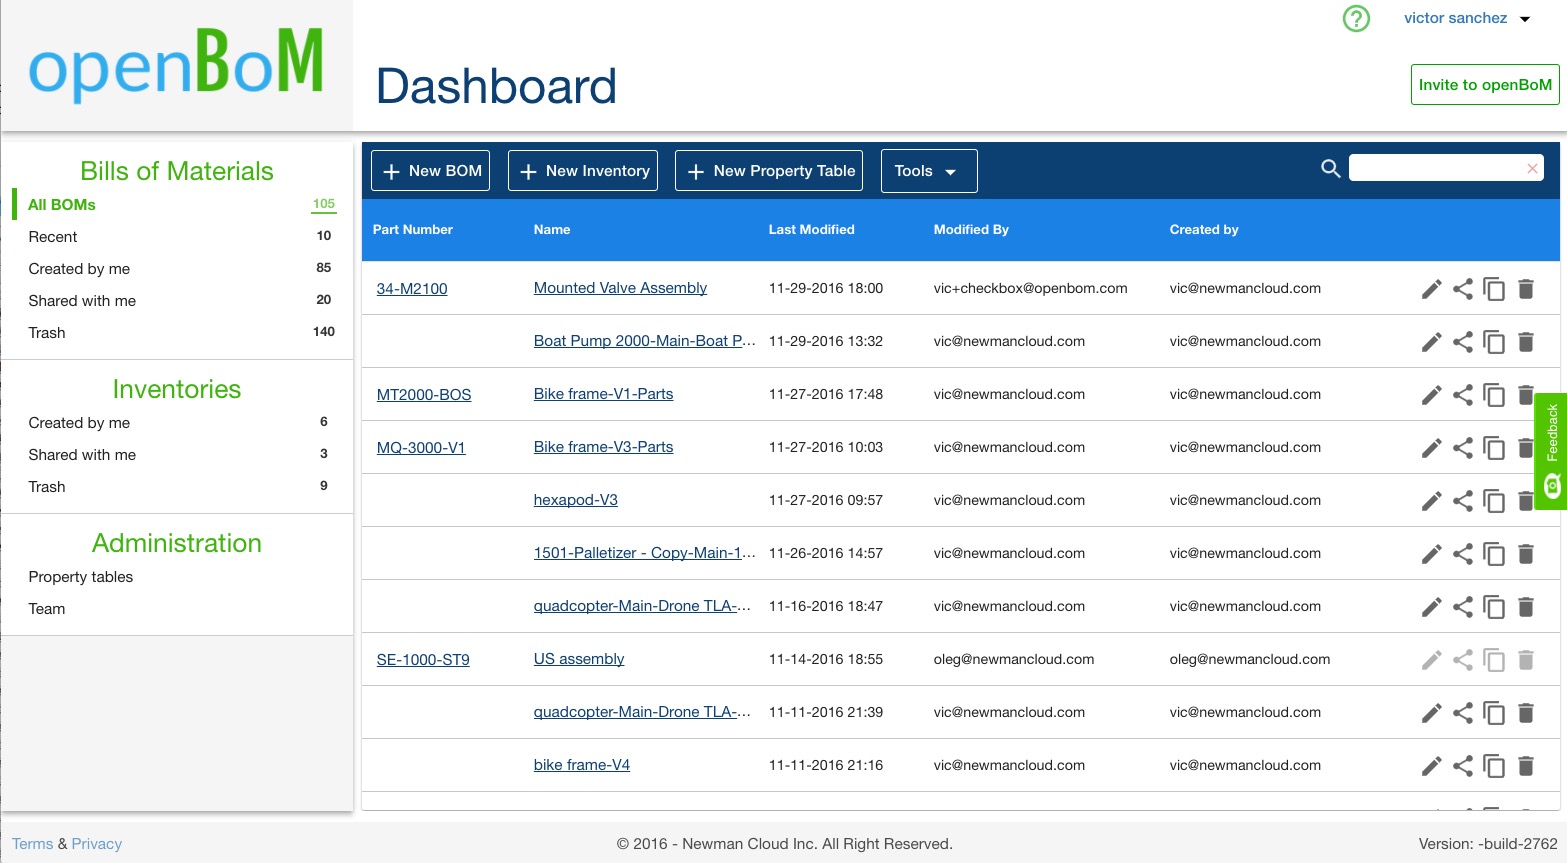
Task: Open the hexapod-V3 BOM link
Action: pyautogui.click(x=576, y=500)
